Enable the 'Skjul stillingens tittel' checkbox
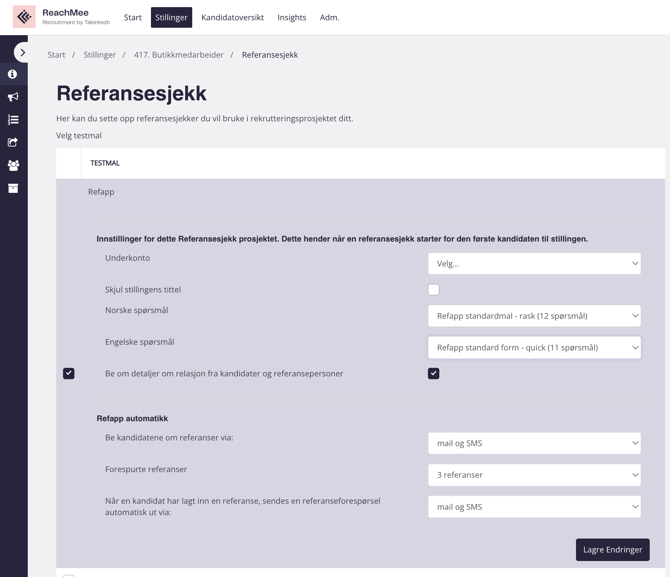The width and height of the screenshot is (670, 577). [x=433, y=290]
